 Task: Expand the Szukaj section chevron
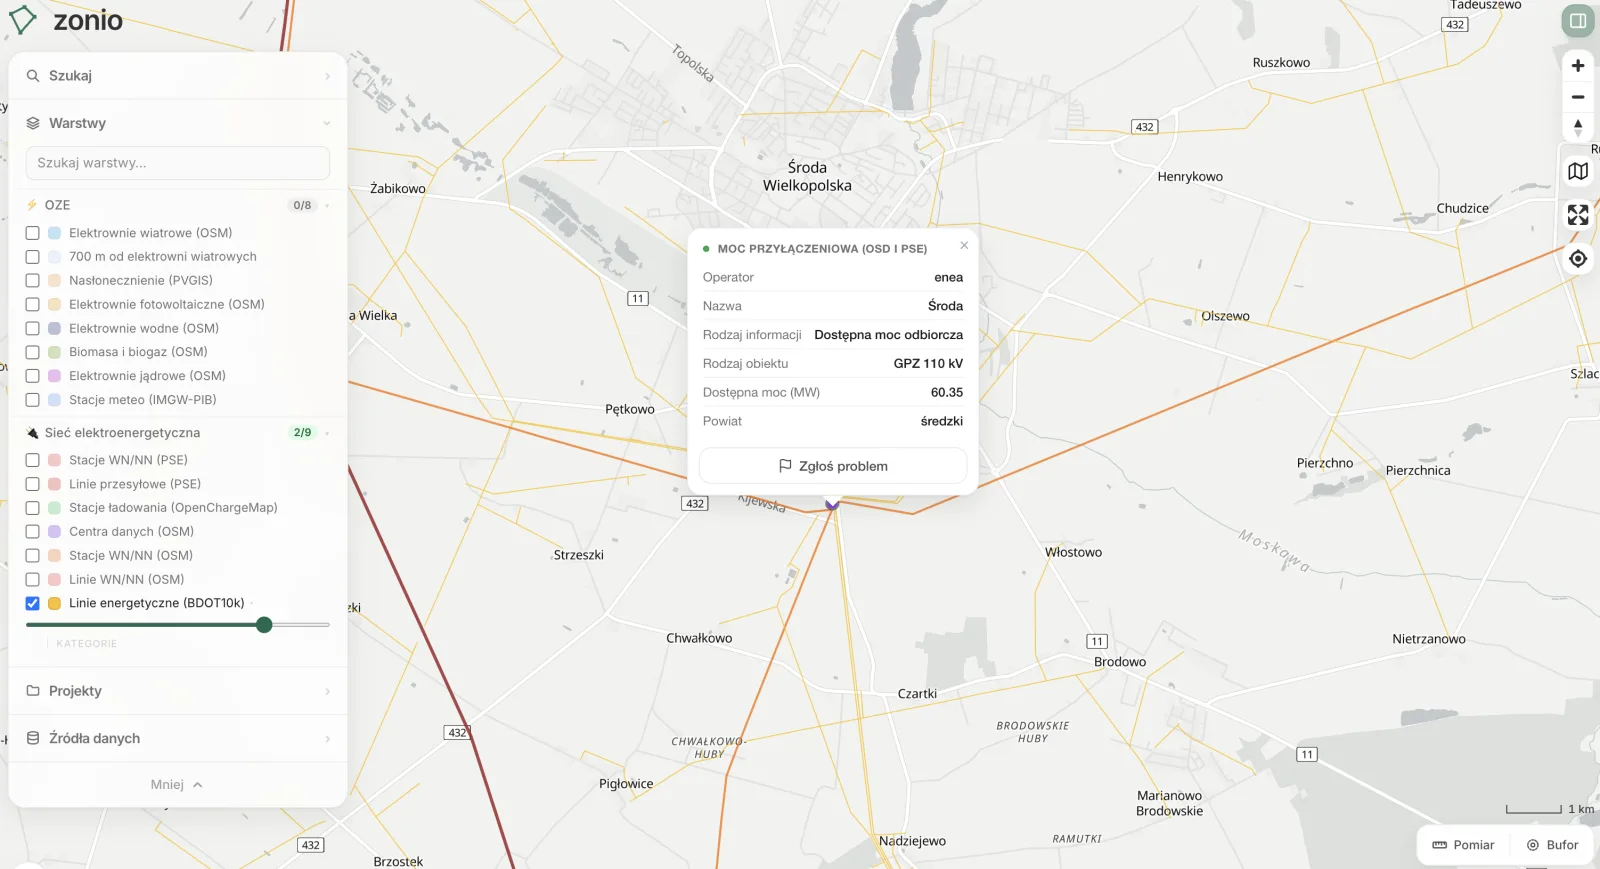[327, 76]
